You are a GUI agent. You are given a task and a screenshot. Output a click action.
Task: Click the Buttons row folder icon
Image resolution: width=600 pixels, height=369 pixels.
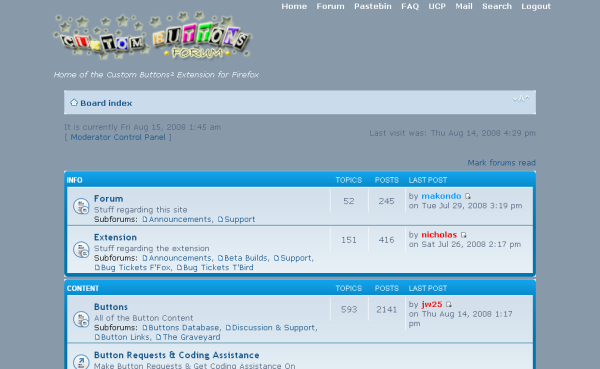coord(81,319)
